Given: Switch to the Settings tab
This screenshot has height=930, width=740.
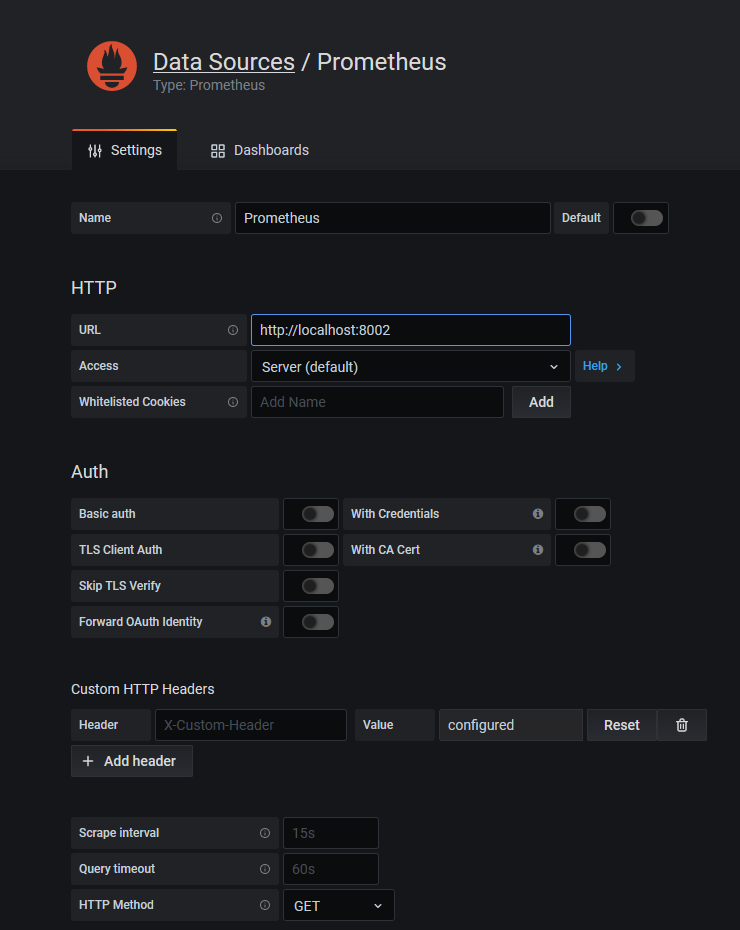Looking at the screenshot, I should (x=125, y=150).
